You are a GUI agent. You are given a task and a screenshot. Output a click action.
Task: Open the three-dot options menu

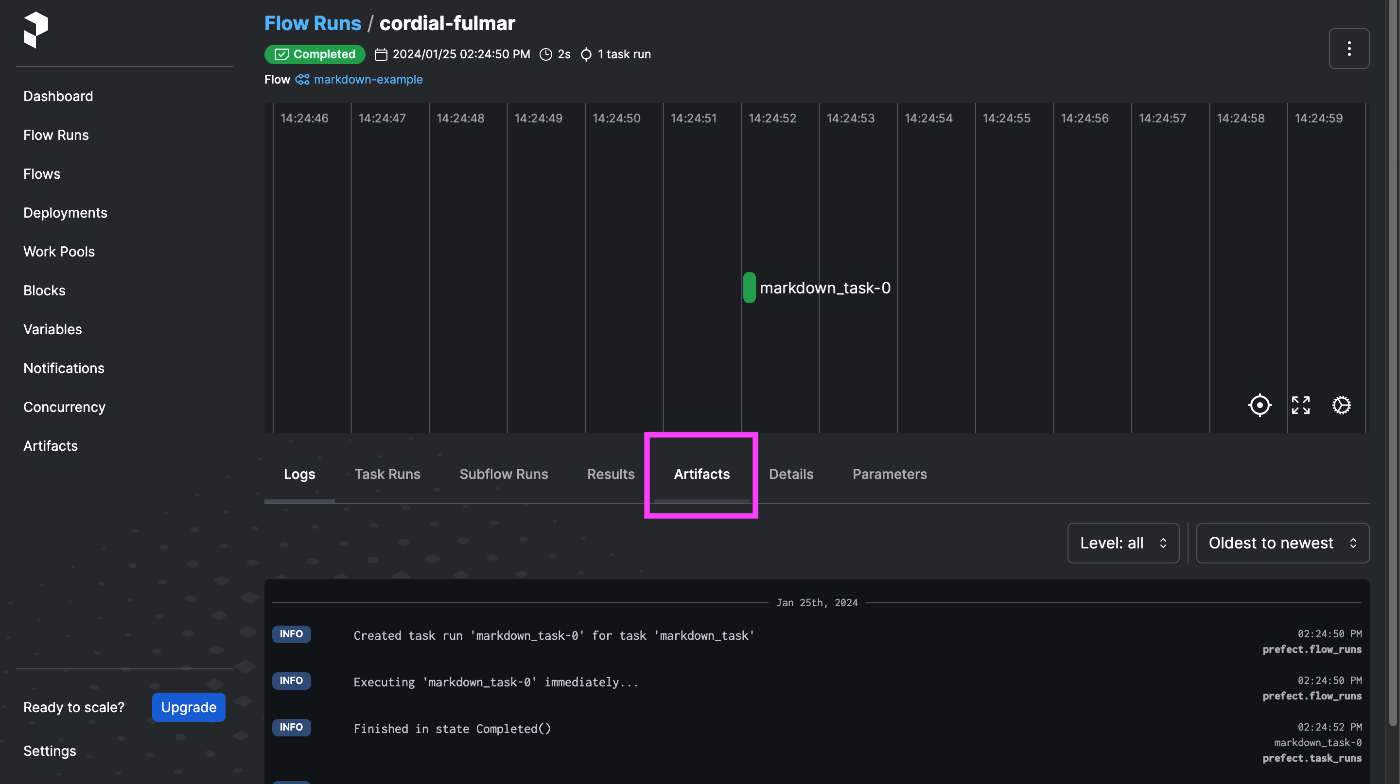point(1349,49)
